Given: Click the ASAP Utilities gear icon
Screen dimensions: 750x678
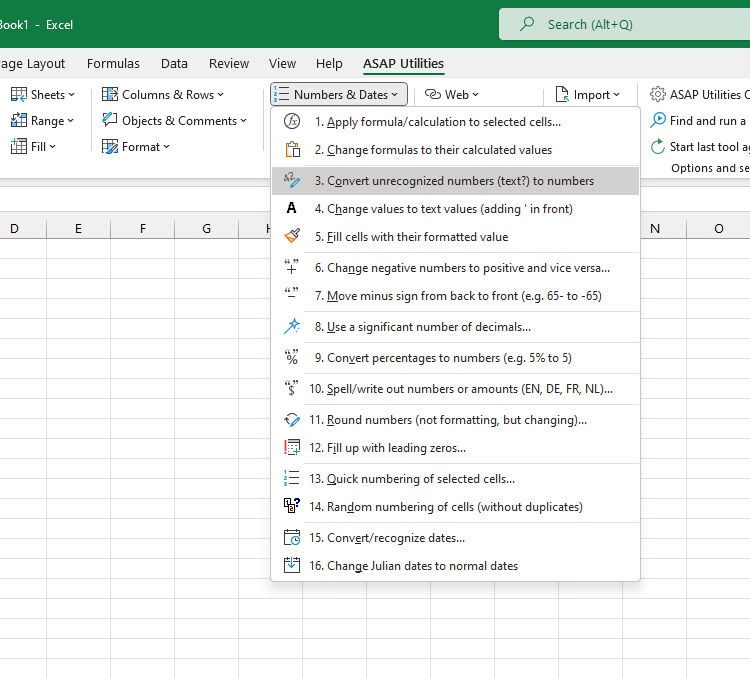Looking at the screenshot, I should click(x=658, y=94).
